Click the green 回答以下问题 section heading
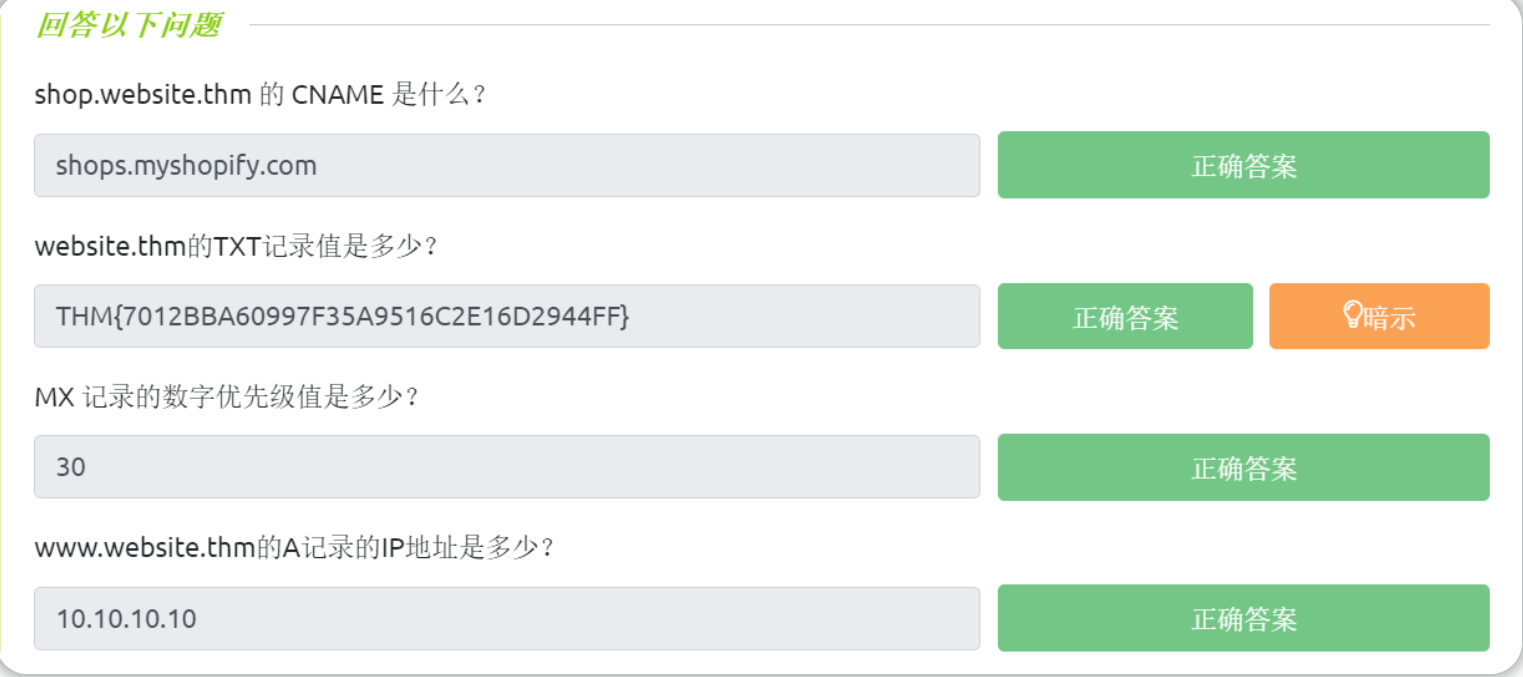1523x677 pixels. 128,25
